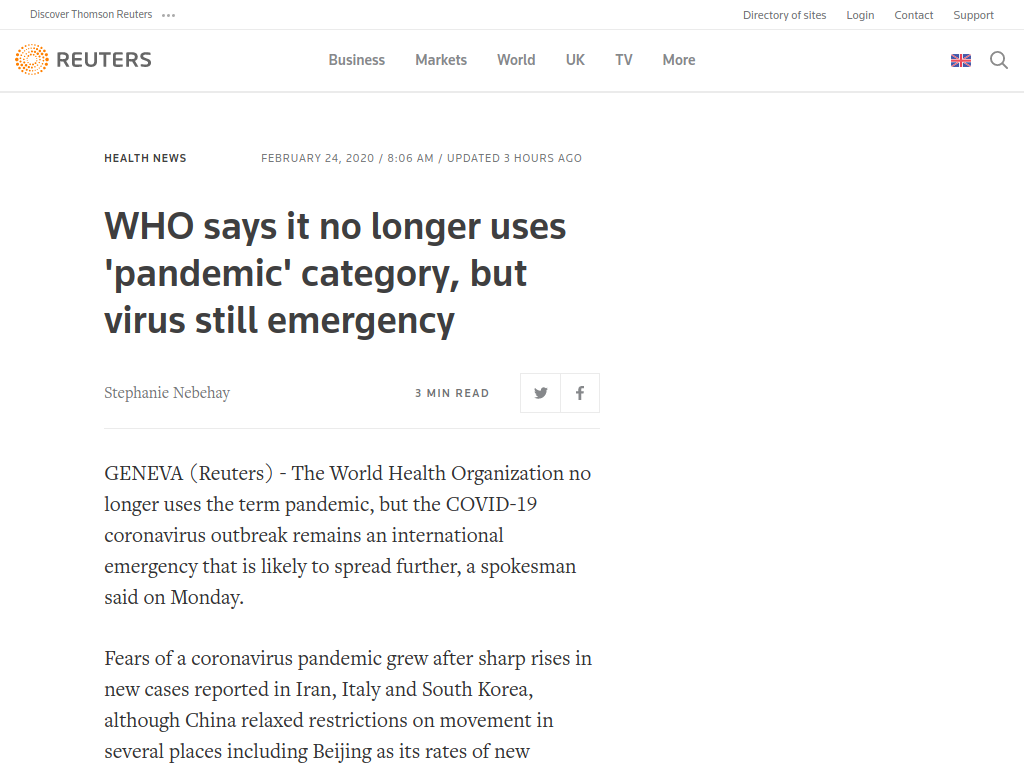Open the search magnifier icon
The width and height of the screenshot is (1024, 768).
999,60
